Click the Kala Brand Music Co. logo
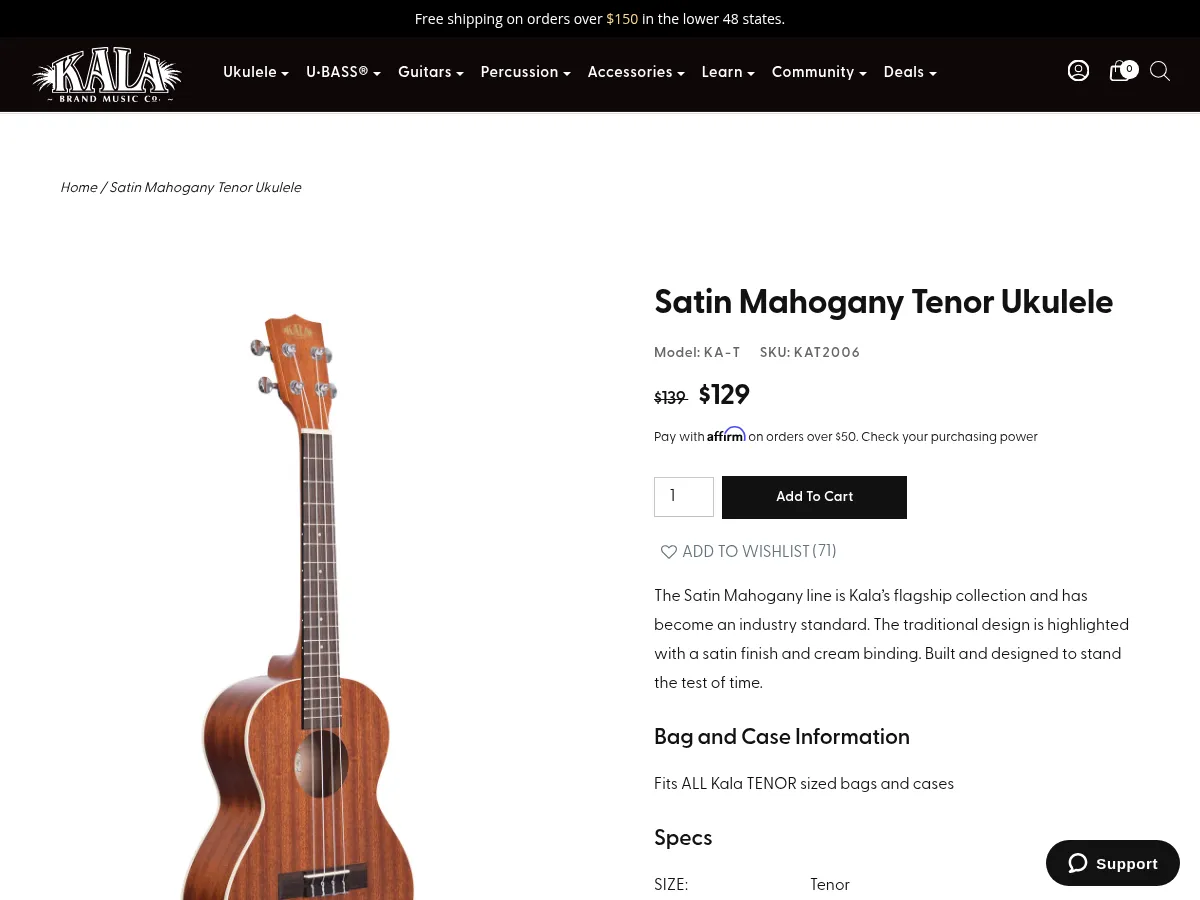This screenshot has width=1200, height=900. (106, 75)
